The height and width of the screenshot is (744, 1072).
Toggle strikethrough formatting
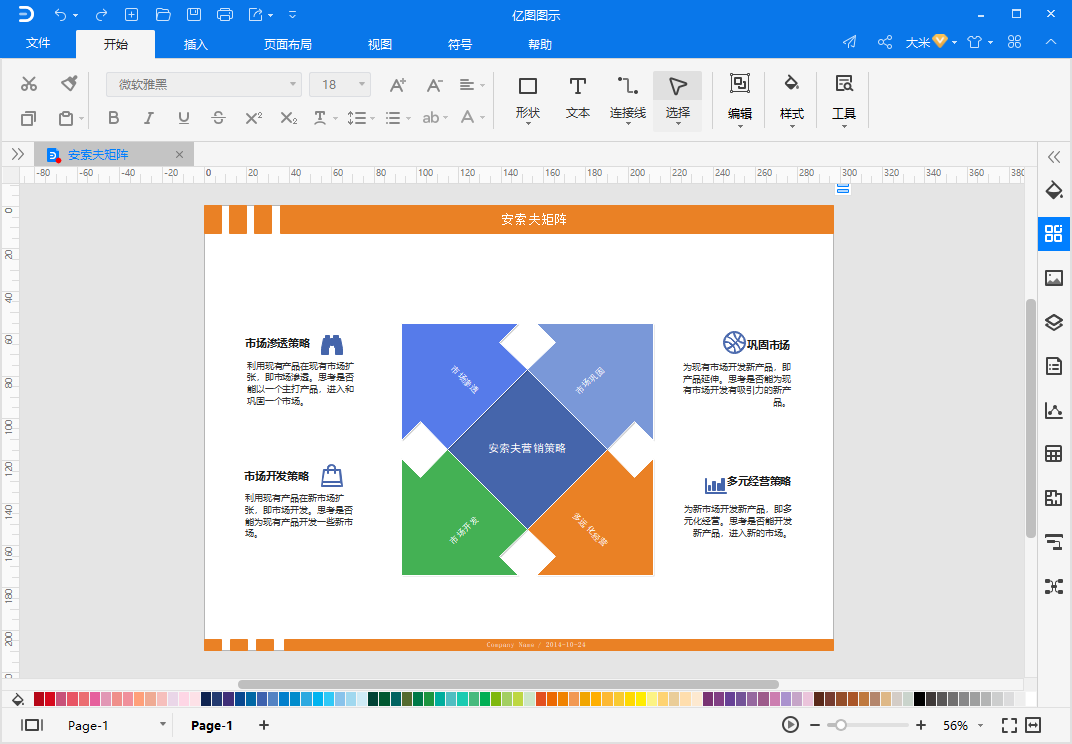(x=218, y=118)
